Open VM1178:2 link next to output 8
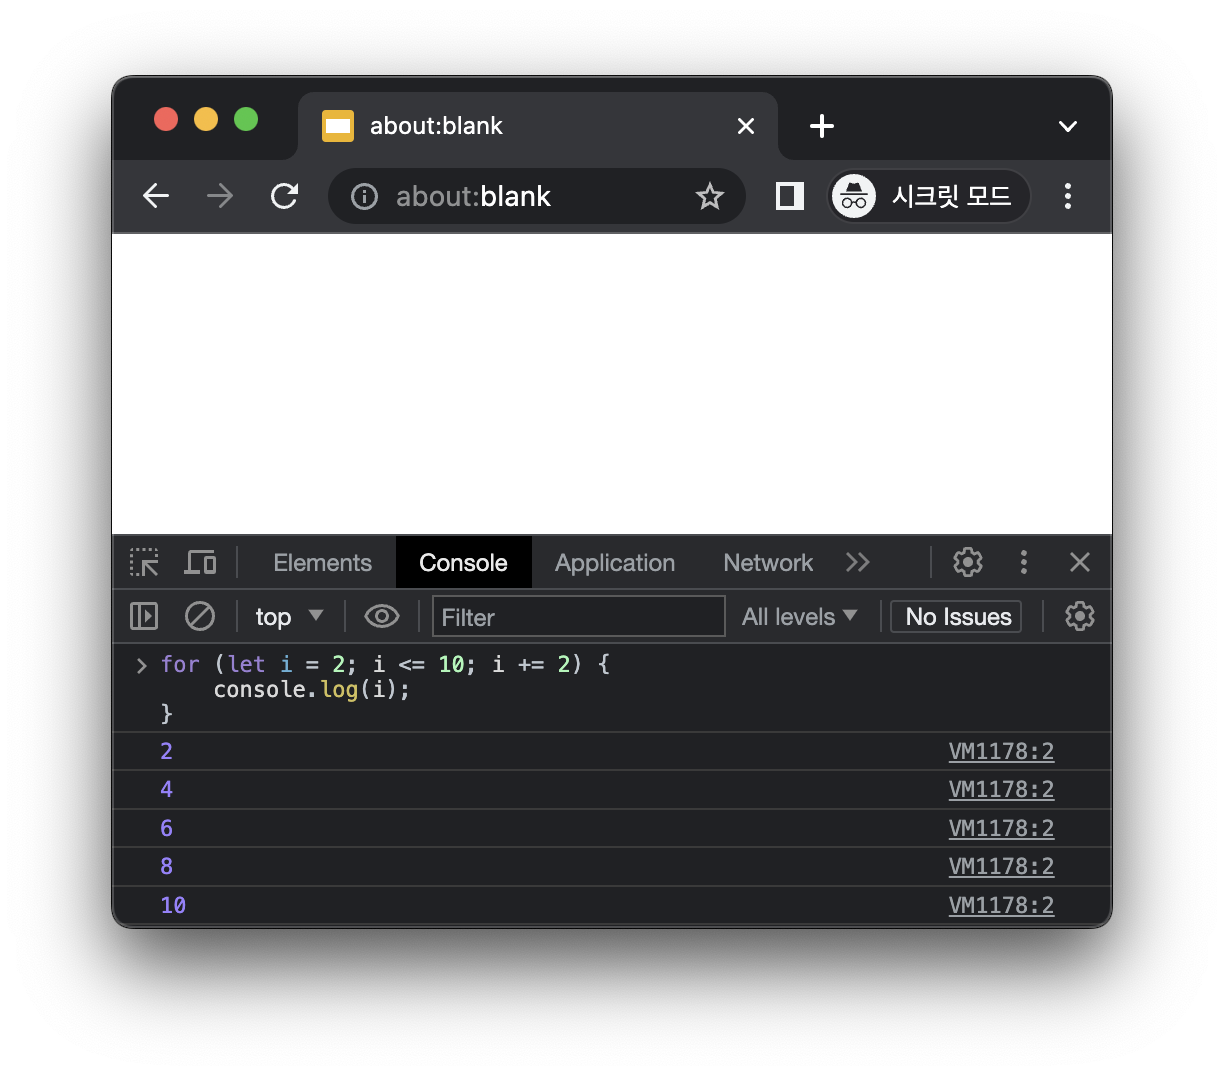1224x1076 pixels. point(1001,867)
